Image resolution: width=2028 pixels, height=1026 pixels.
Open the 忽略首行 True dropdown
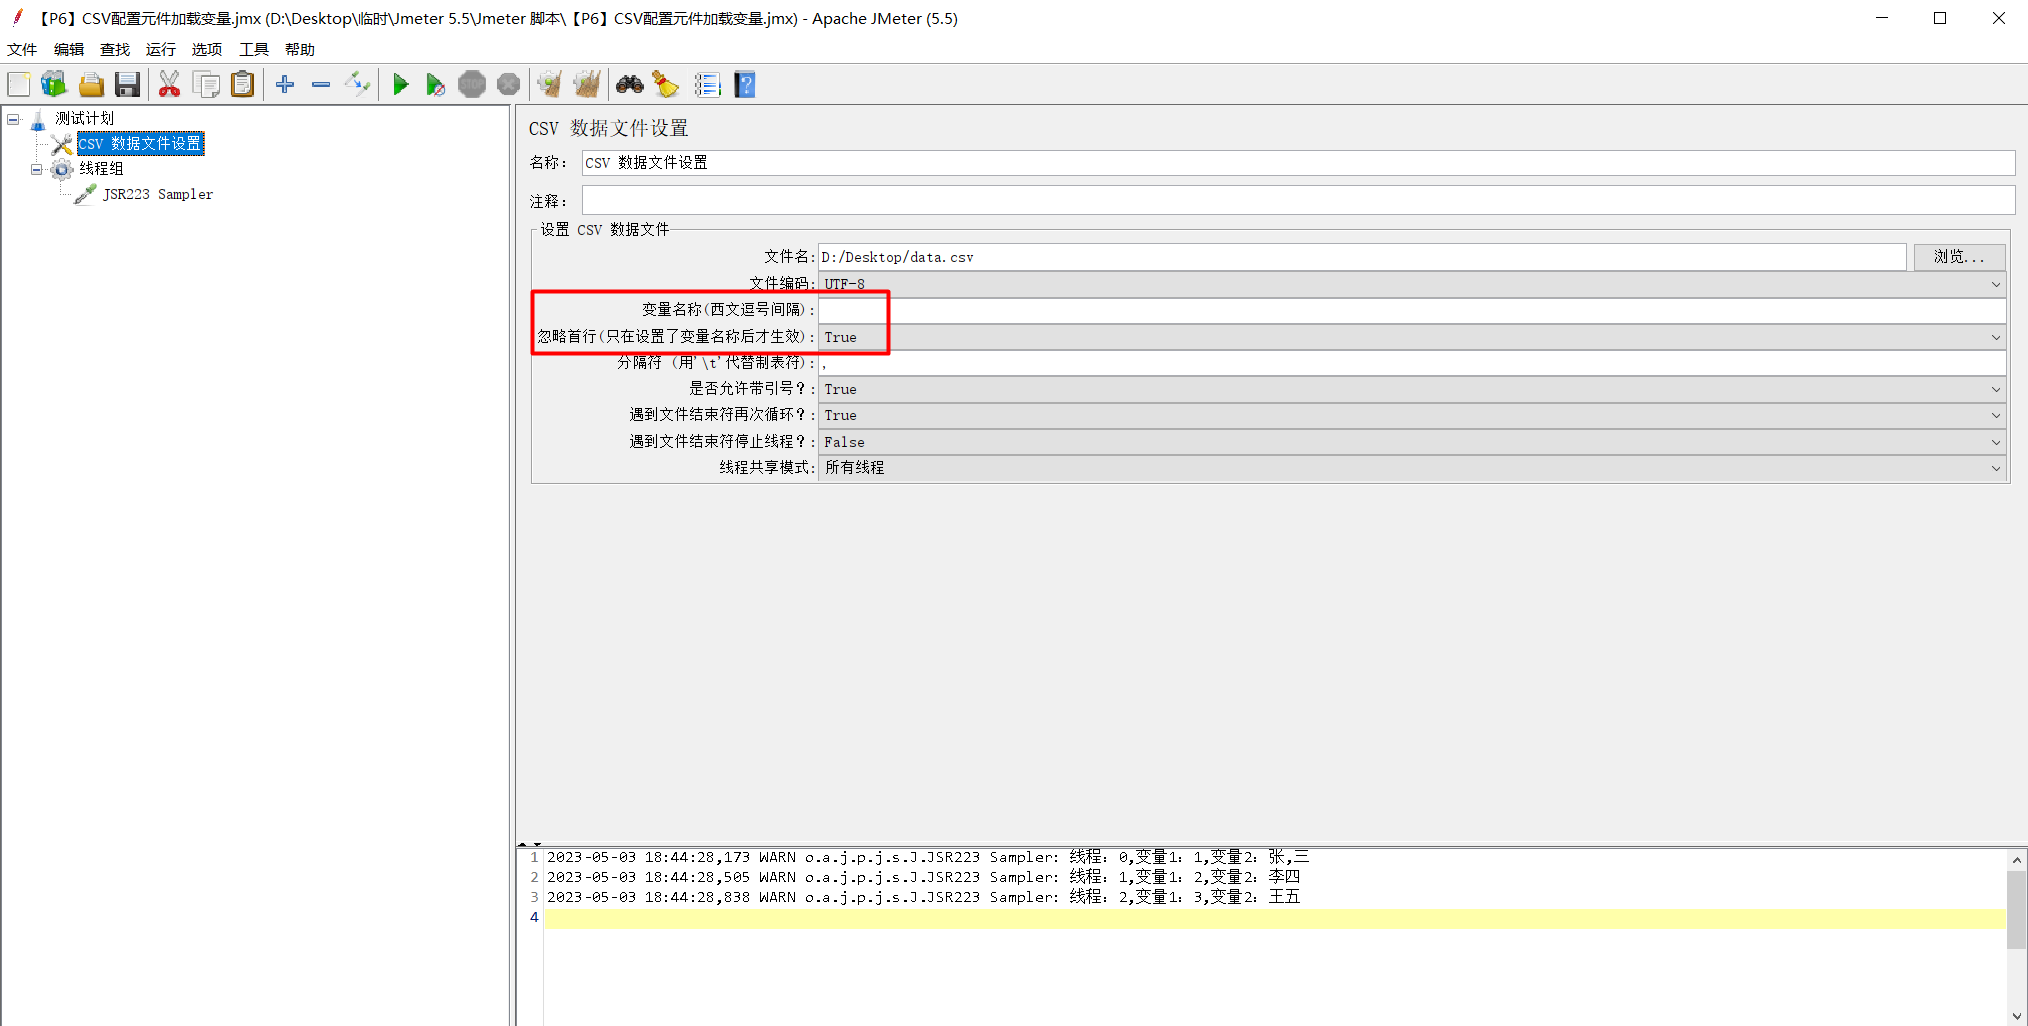pyautogui.click(x=1413, y=337)
